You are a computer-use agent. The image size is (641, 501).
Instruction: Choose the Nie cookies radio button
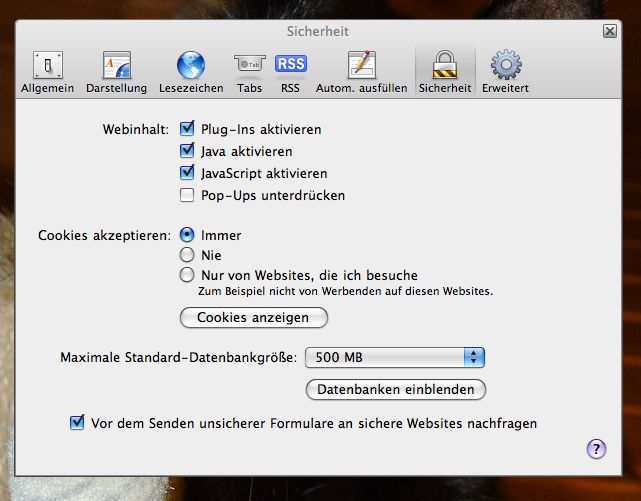[187, 255]
